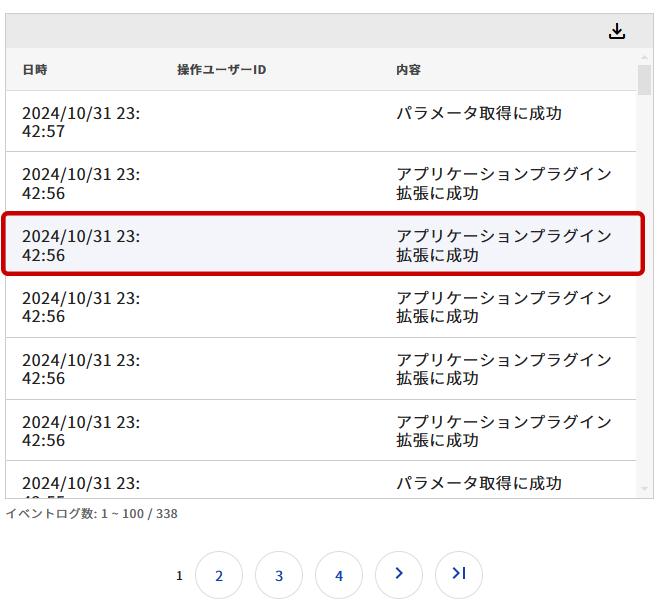The height and width of the screenshot is (604, 657).
Task: Click the red-highlighted アプリケーションプラグイン拡張に成功 row
Action: click(320, 245)
